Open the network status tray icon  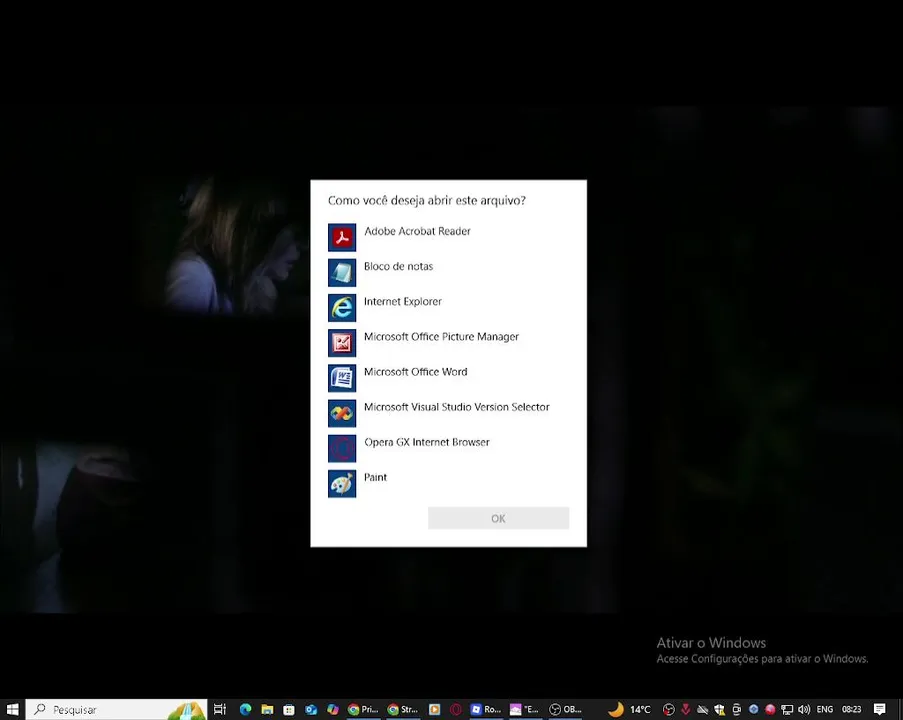point(787,709)
